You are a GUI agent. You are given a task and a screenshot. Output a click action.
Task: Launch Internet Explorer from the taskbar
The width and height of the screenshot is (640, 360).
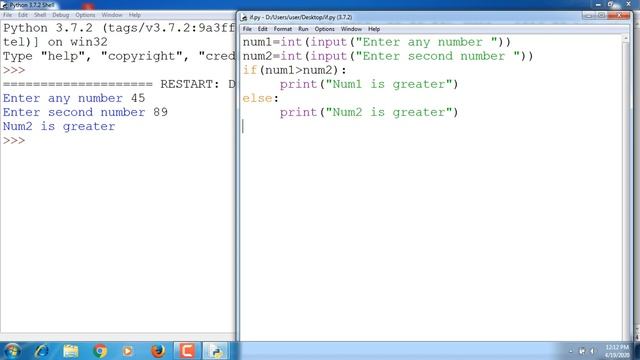click(41, 351)
